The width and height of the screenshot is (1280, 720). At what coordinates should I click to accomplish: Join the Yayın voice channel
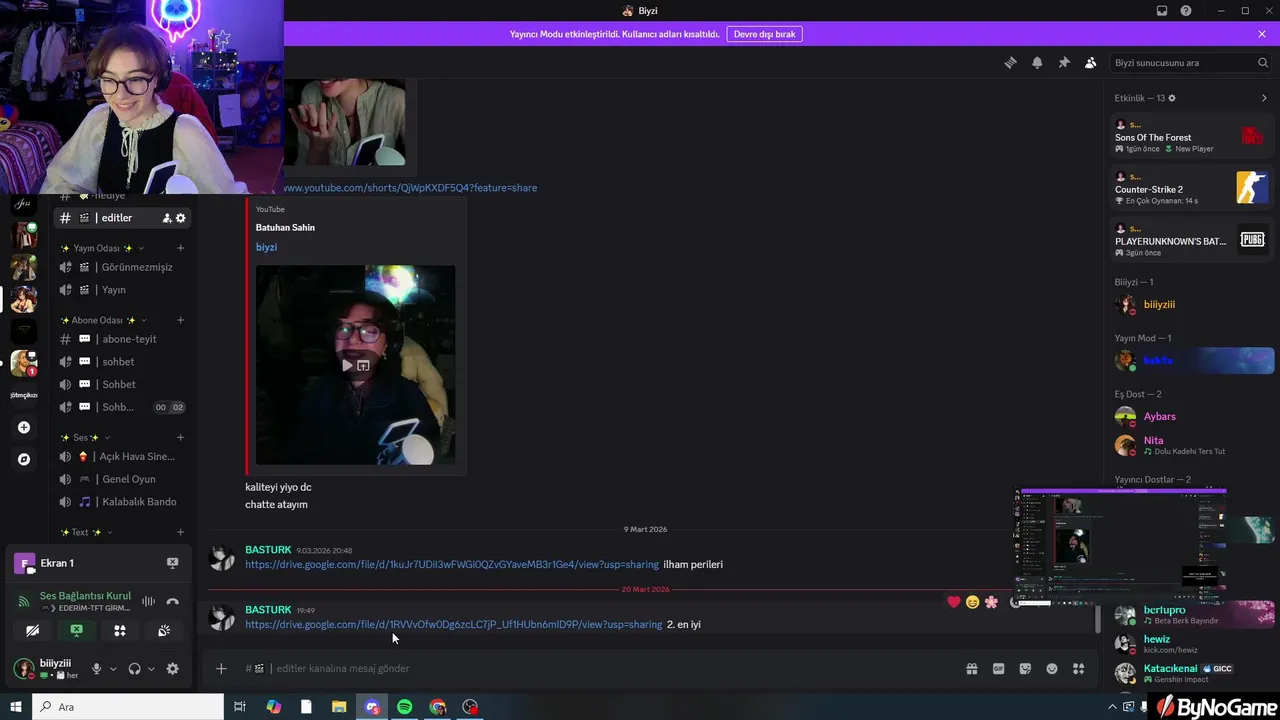pyautogui.click(x=122, y=290)
